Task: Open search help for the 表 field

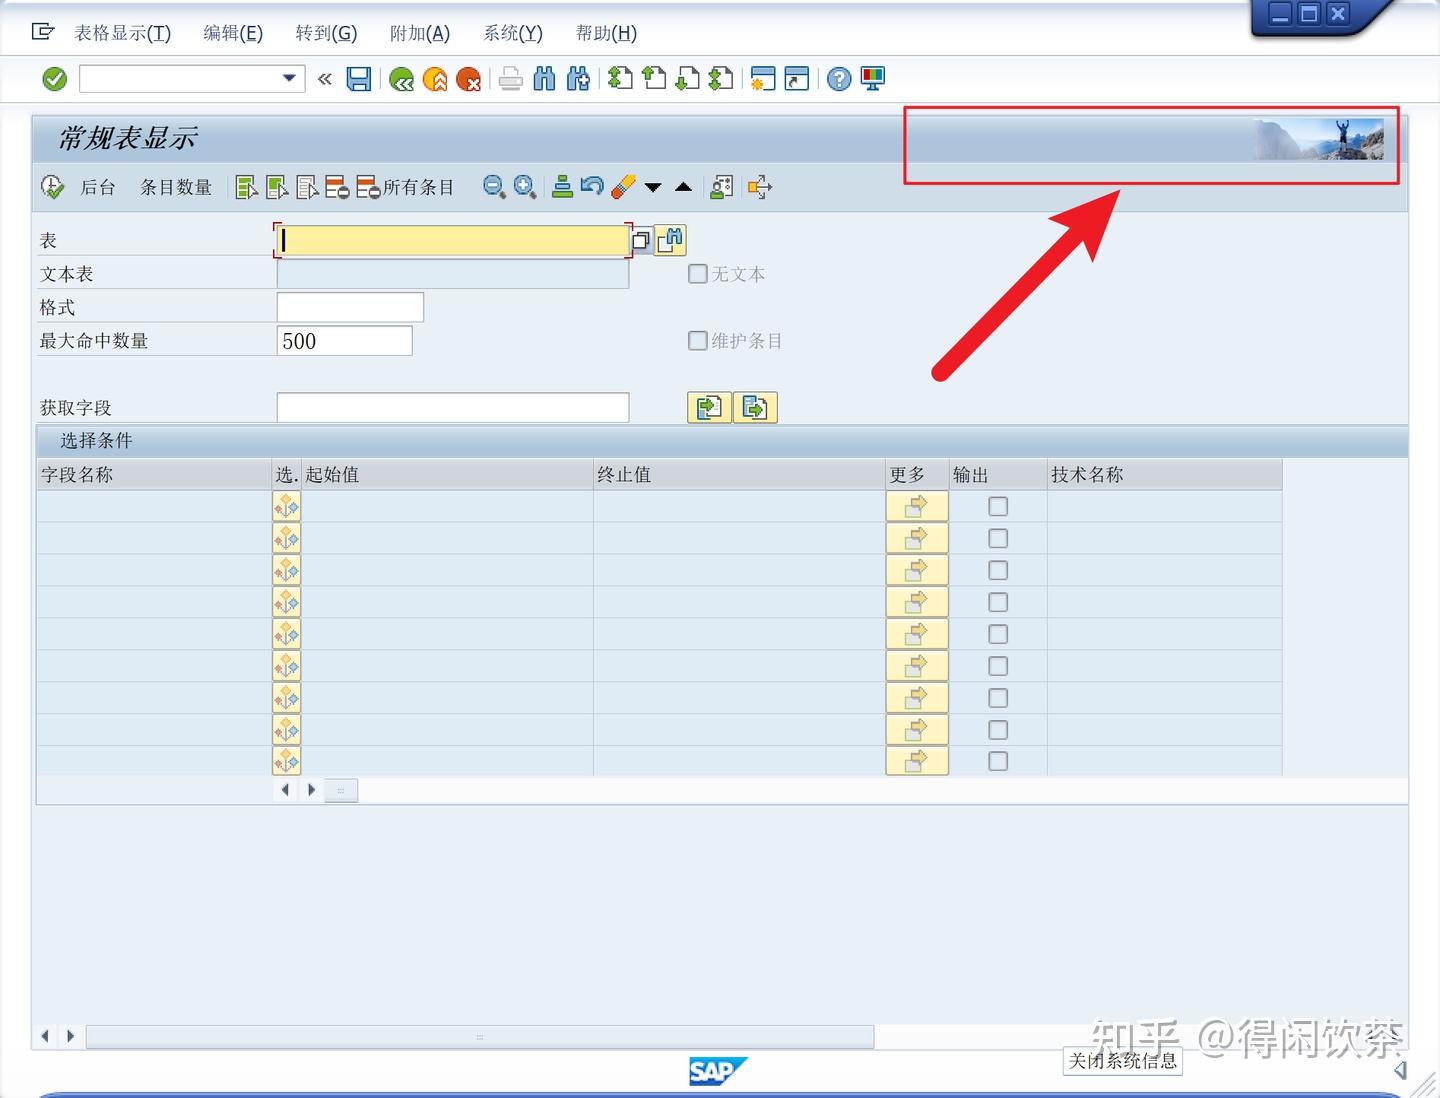Action: click(x=671, y=240)
